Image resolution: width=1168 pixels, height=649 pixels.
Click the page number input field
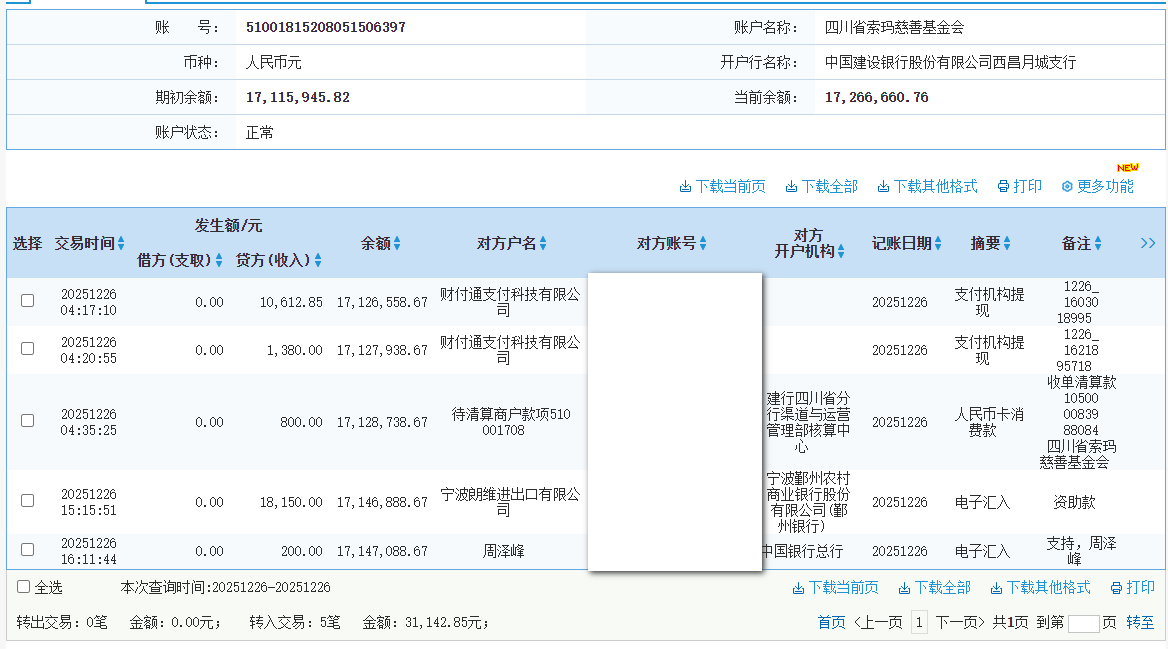pyautogui.click(x=1082, y=621)
